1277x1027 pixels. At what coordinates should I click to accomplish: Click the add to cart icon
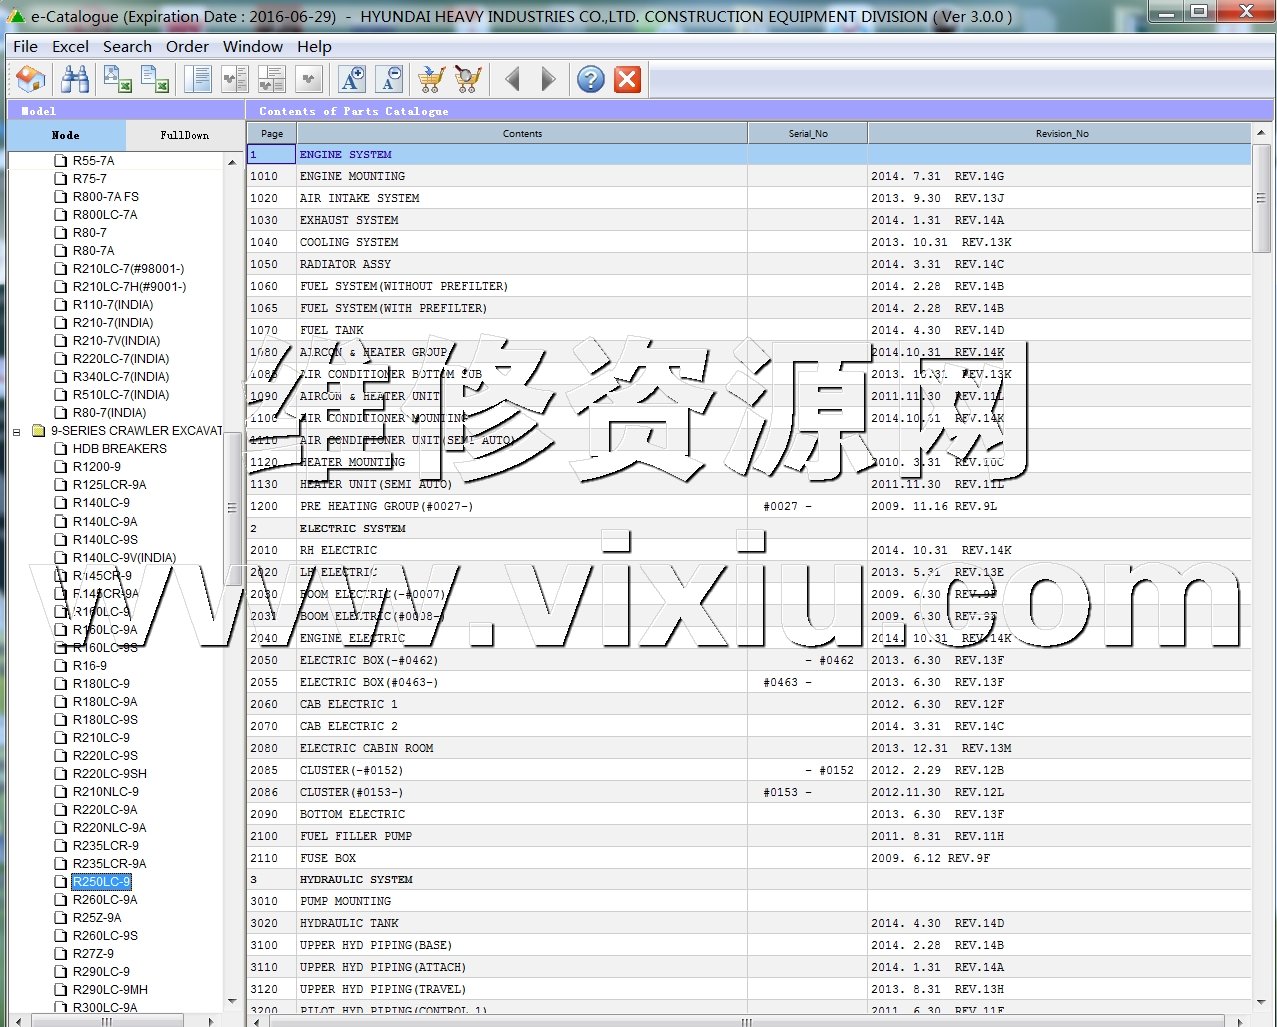point(431,79)
